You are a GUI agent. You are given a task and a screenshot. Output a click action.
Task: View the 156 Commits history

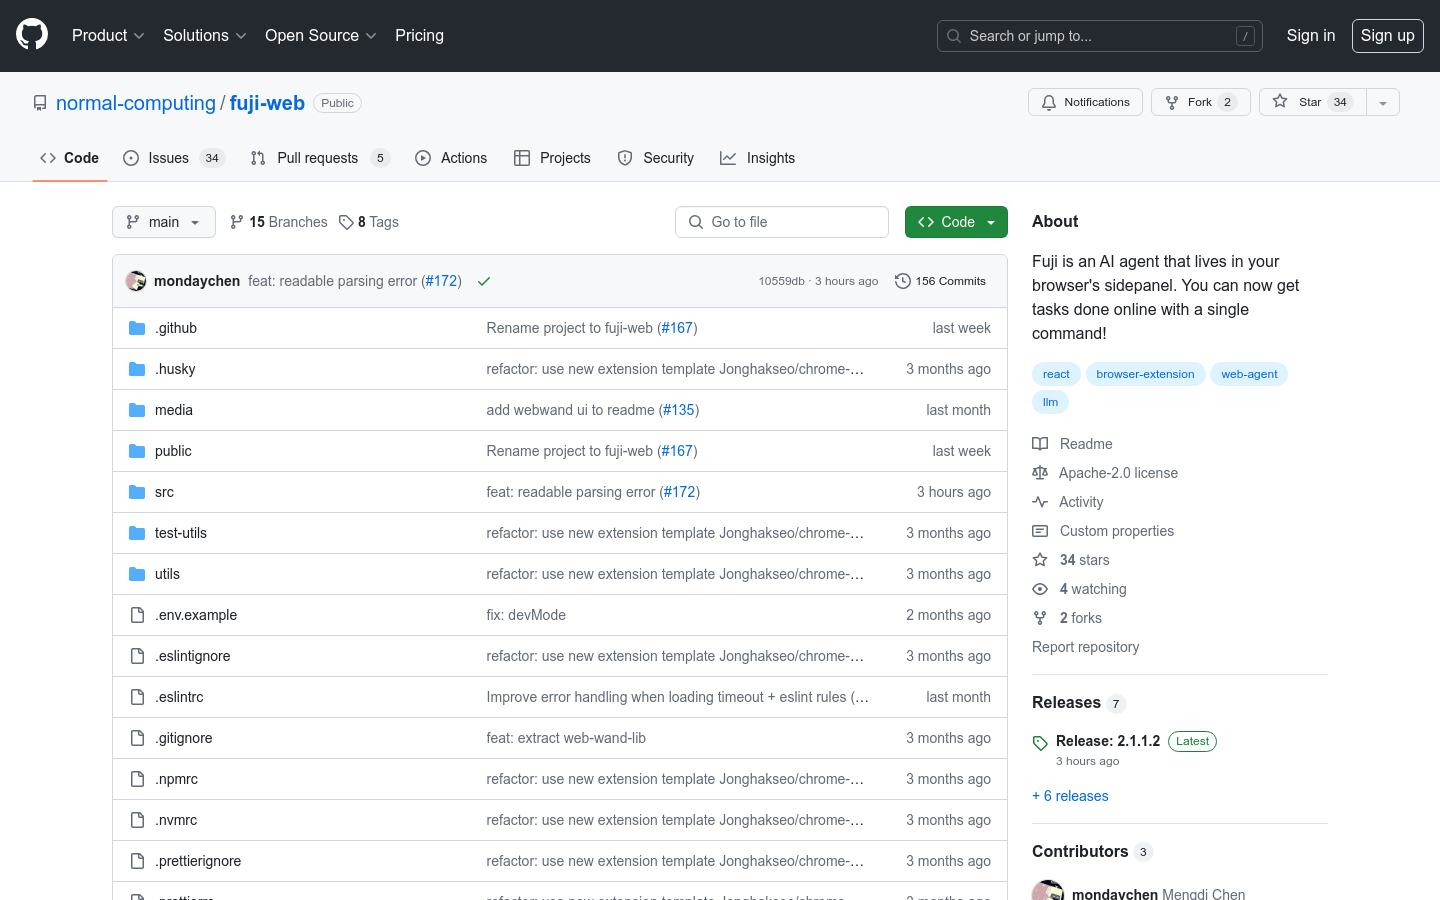940,281
